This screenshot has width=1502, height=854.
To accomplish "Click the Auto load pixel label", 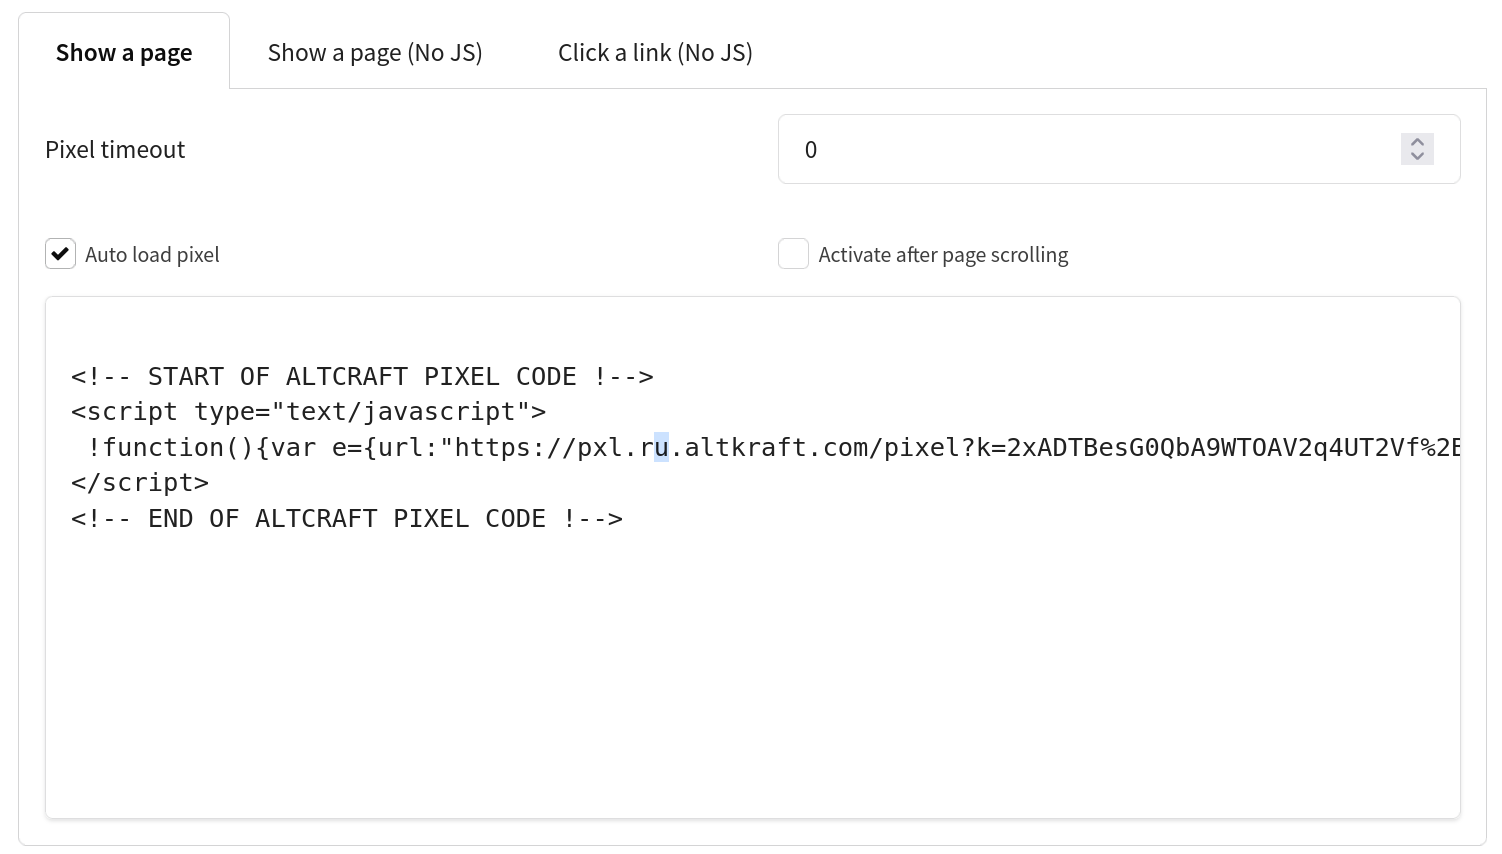I will click(x=152, y=255).
